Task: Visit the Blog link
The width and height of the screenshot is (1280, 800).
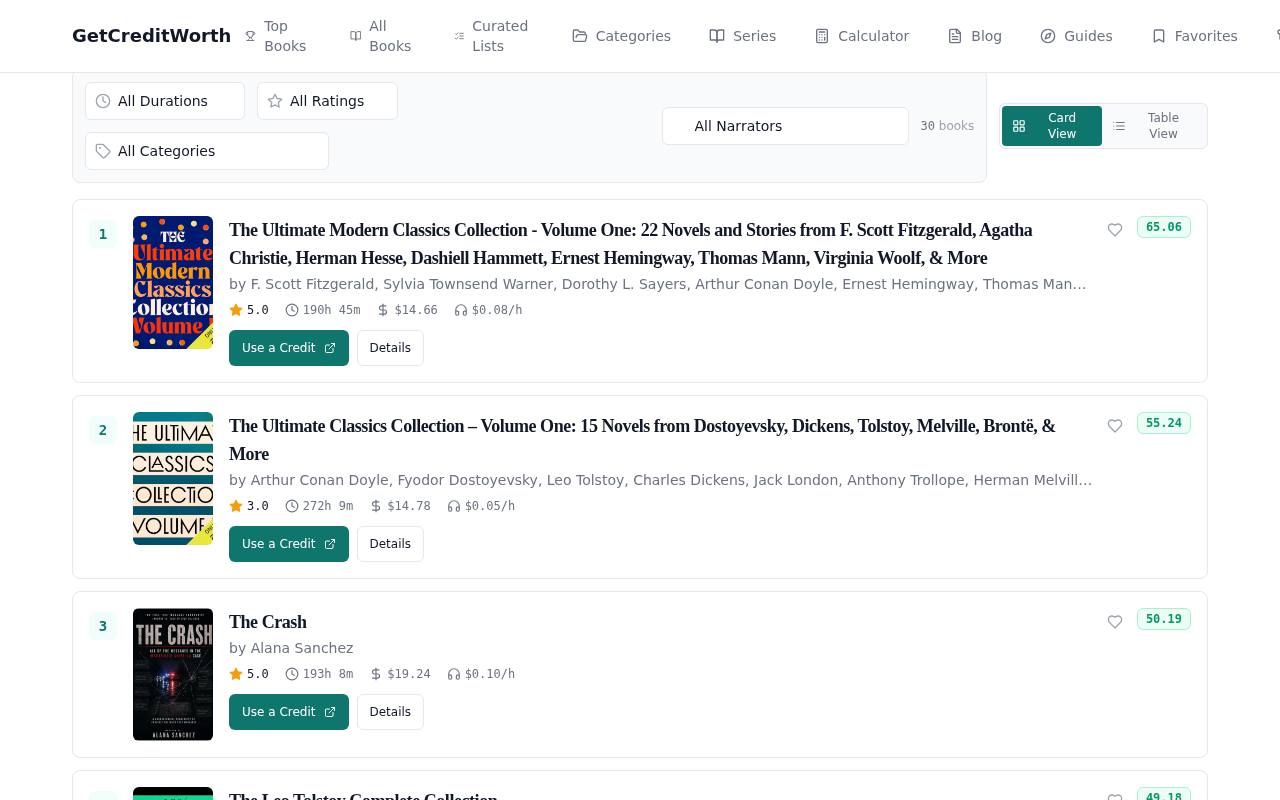Action: tap(974, 36)
